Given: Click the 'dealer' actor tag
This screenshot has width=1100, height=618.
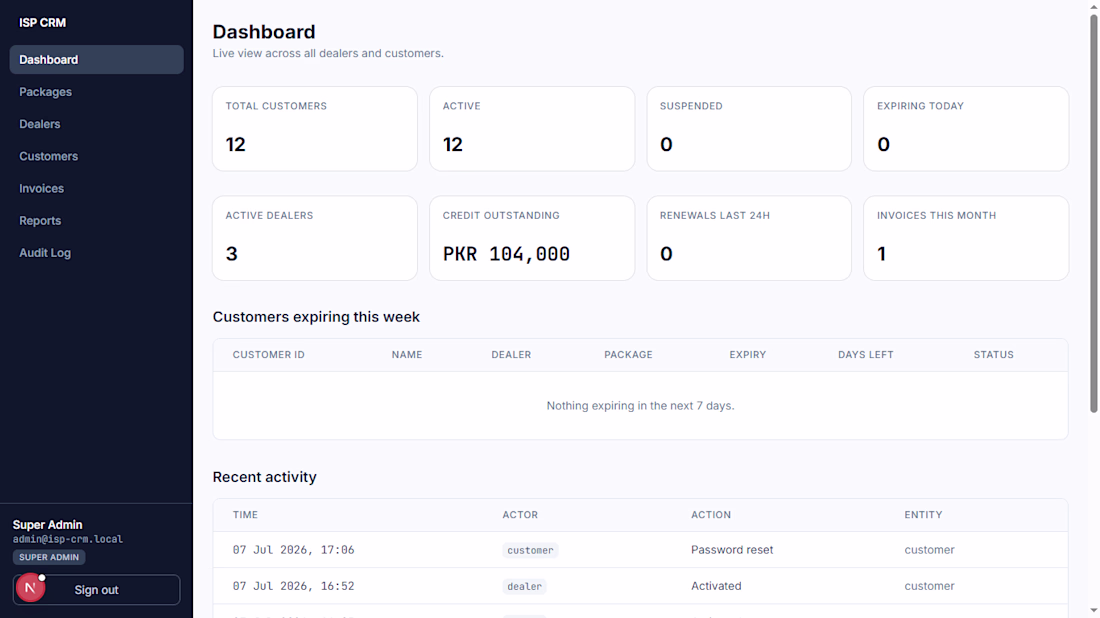Looking at the screenshot, I should [525, 586].
